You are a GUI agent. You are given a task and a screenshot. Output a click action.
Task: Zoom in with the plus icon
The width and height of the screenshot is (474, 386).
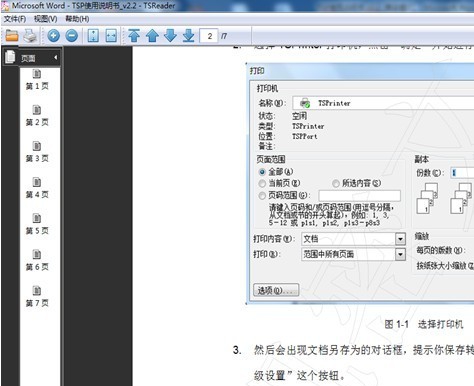coord(53,35)
